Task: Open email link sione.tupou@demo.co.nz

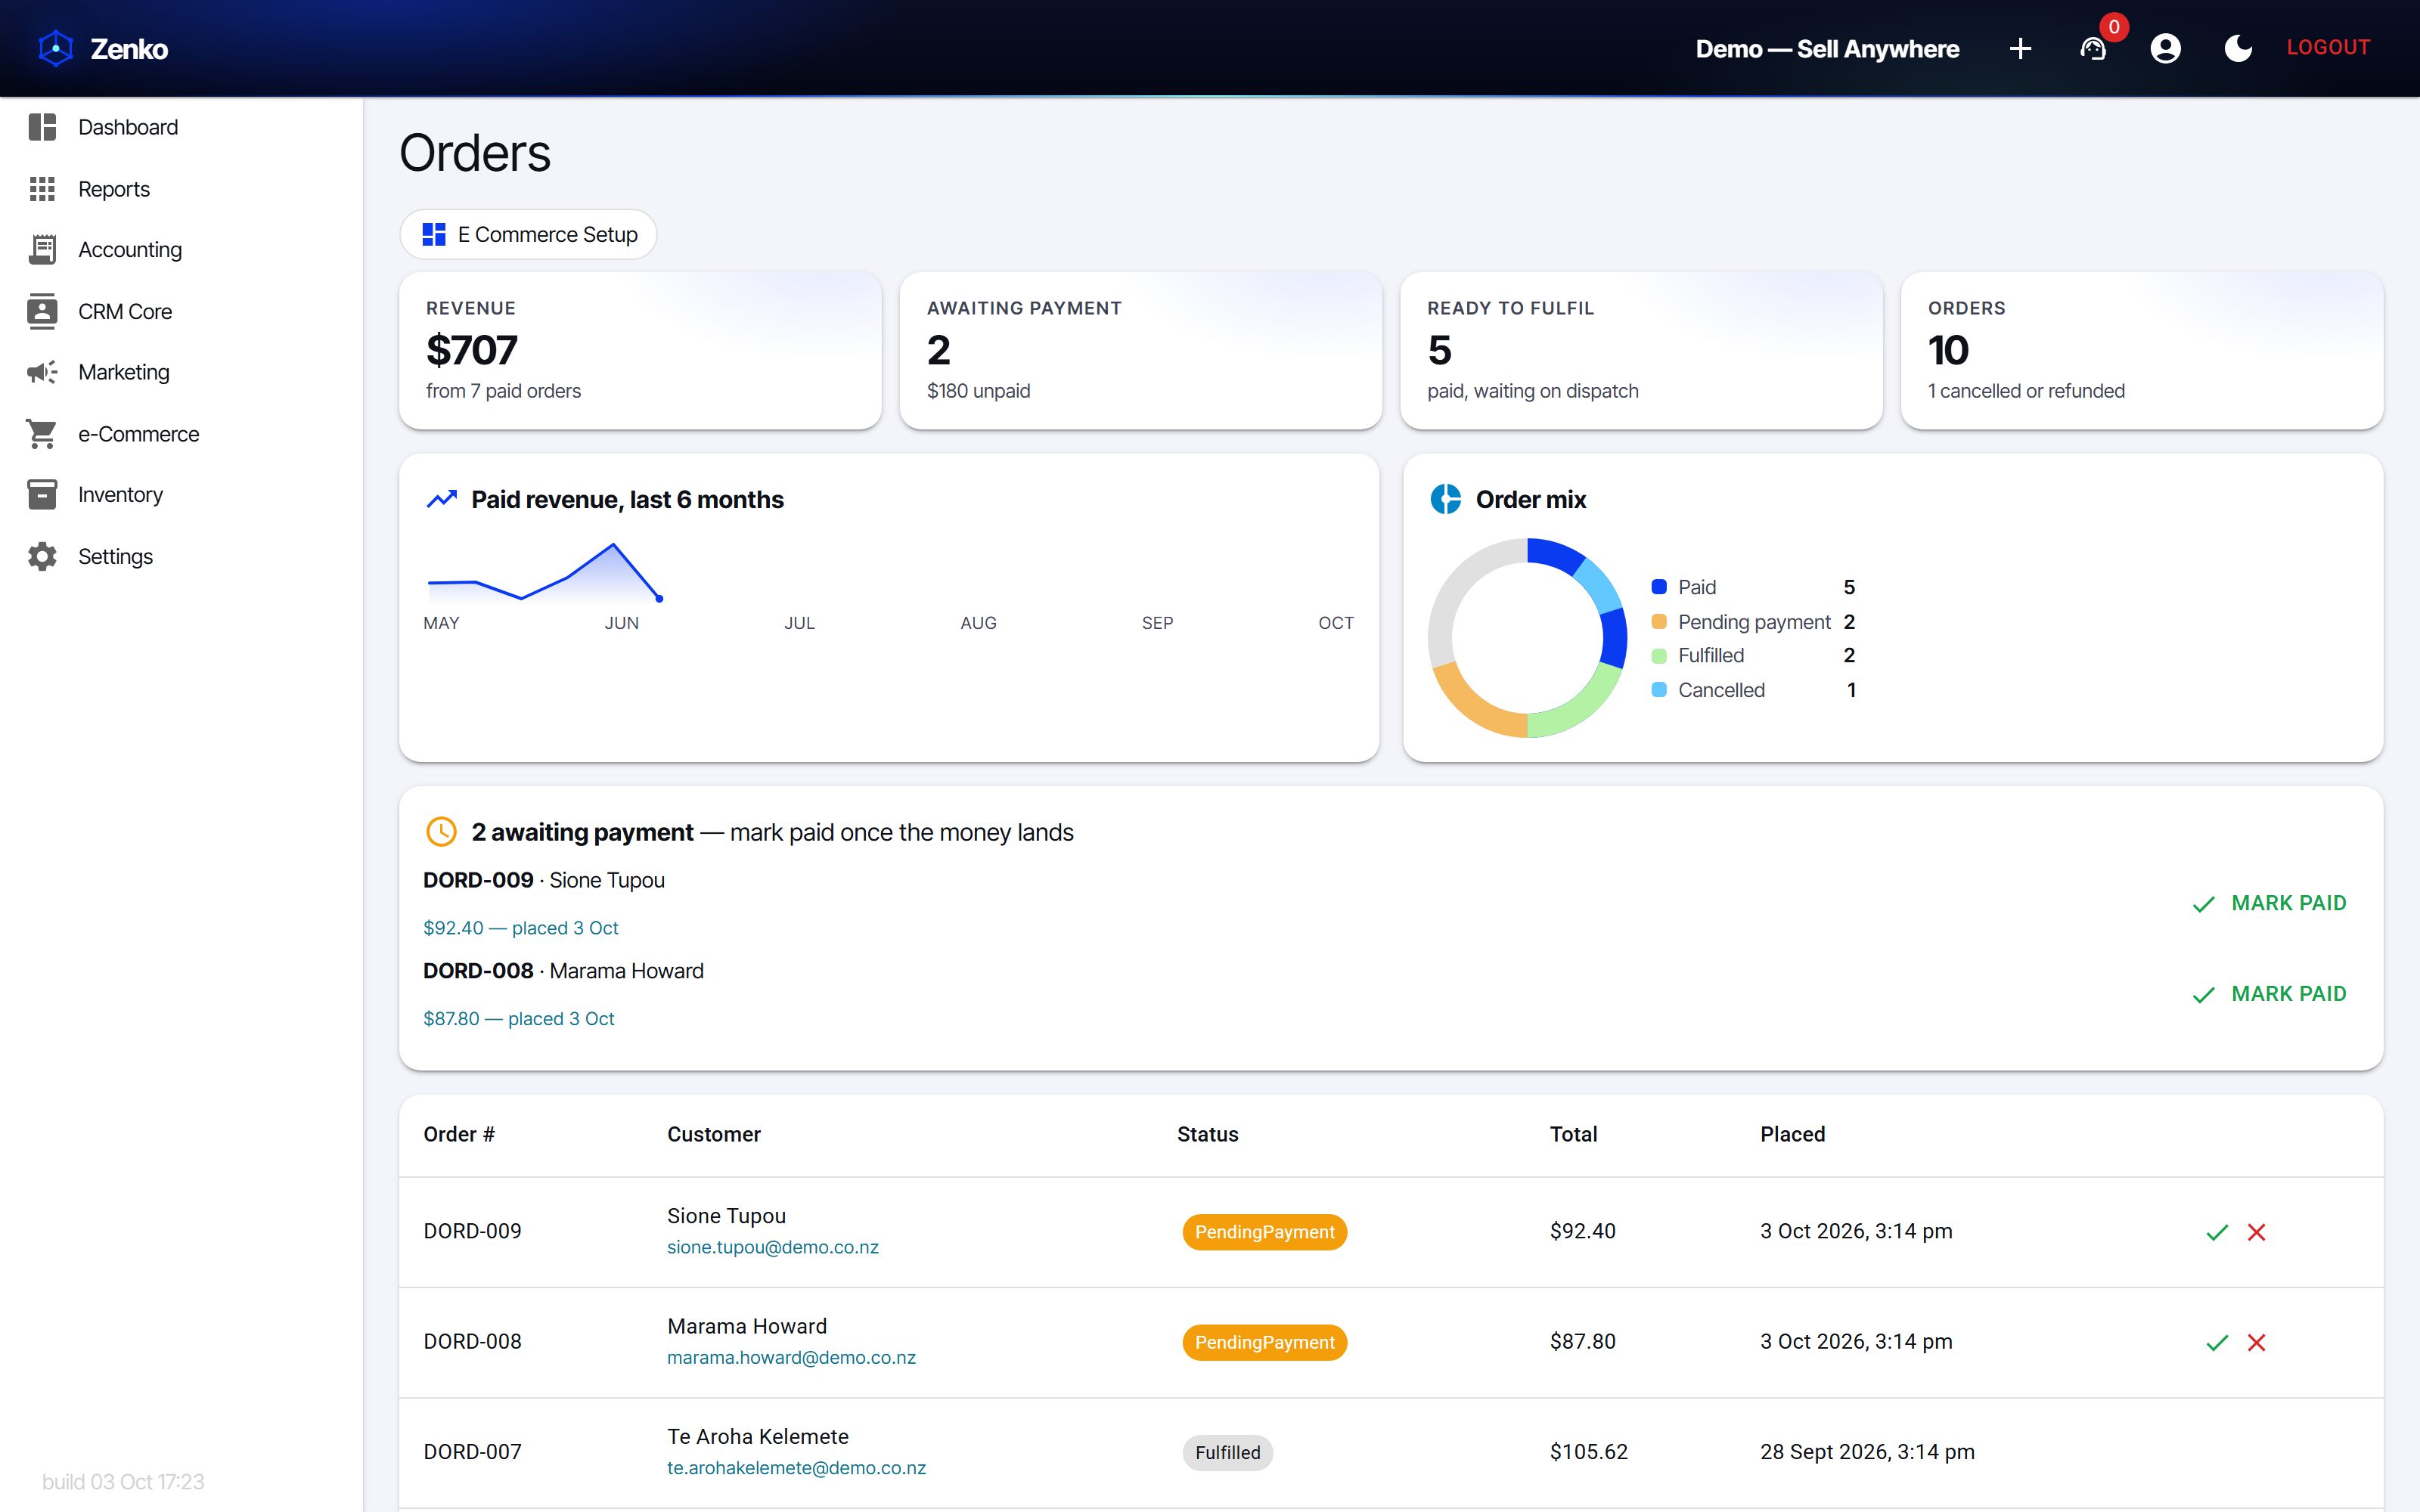Action: 773,1247
